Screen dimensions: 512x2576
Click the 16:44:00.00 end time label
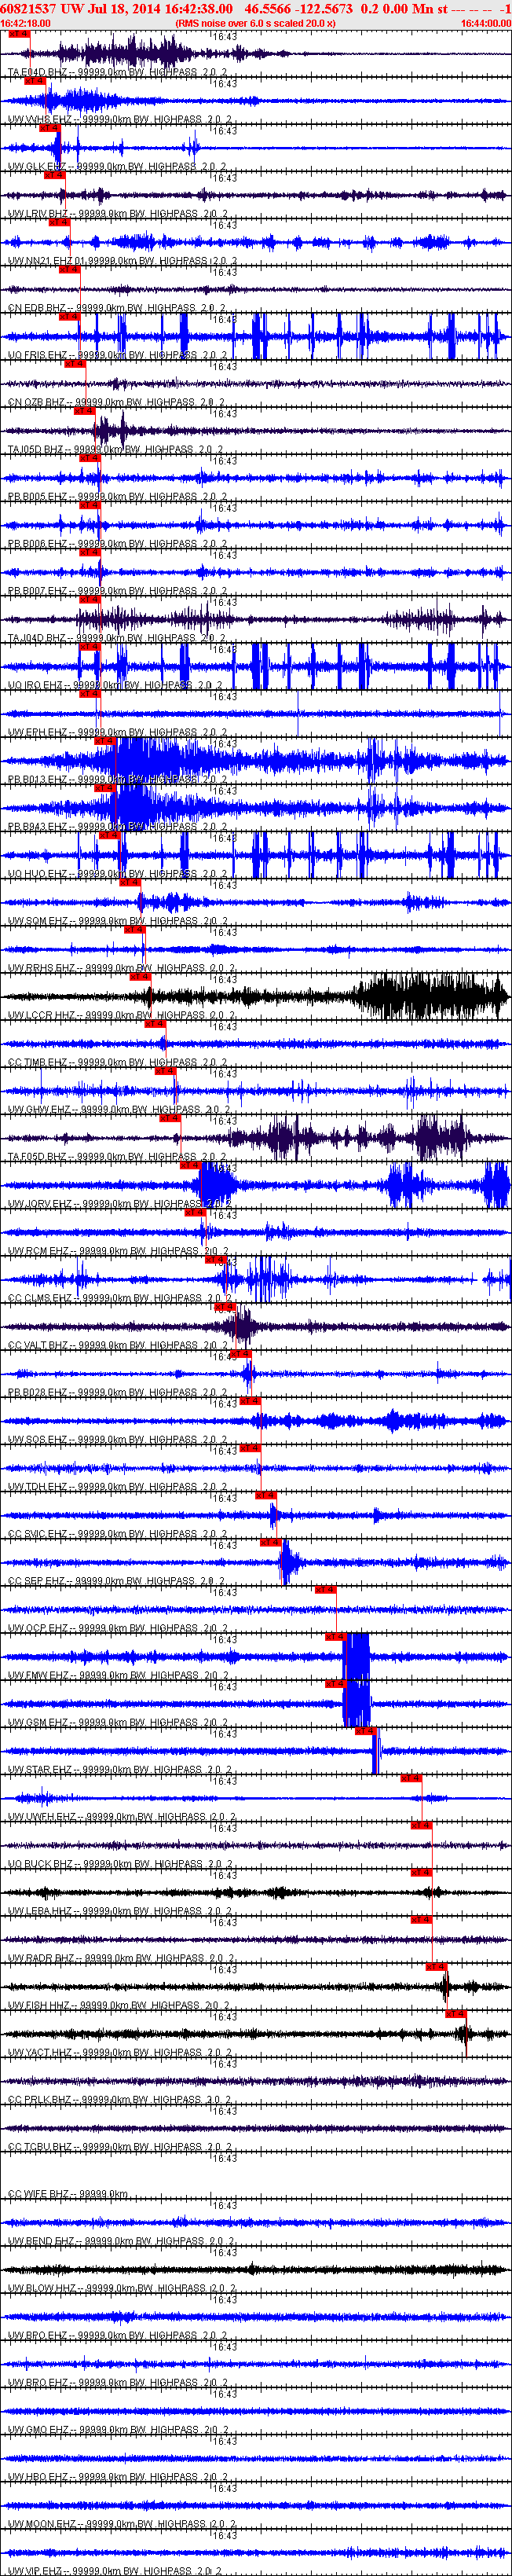point(486,23)
